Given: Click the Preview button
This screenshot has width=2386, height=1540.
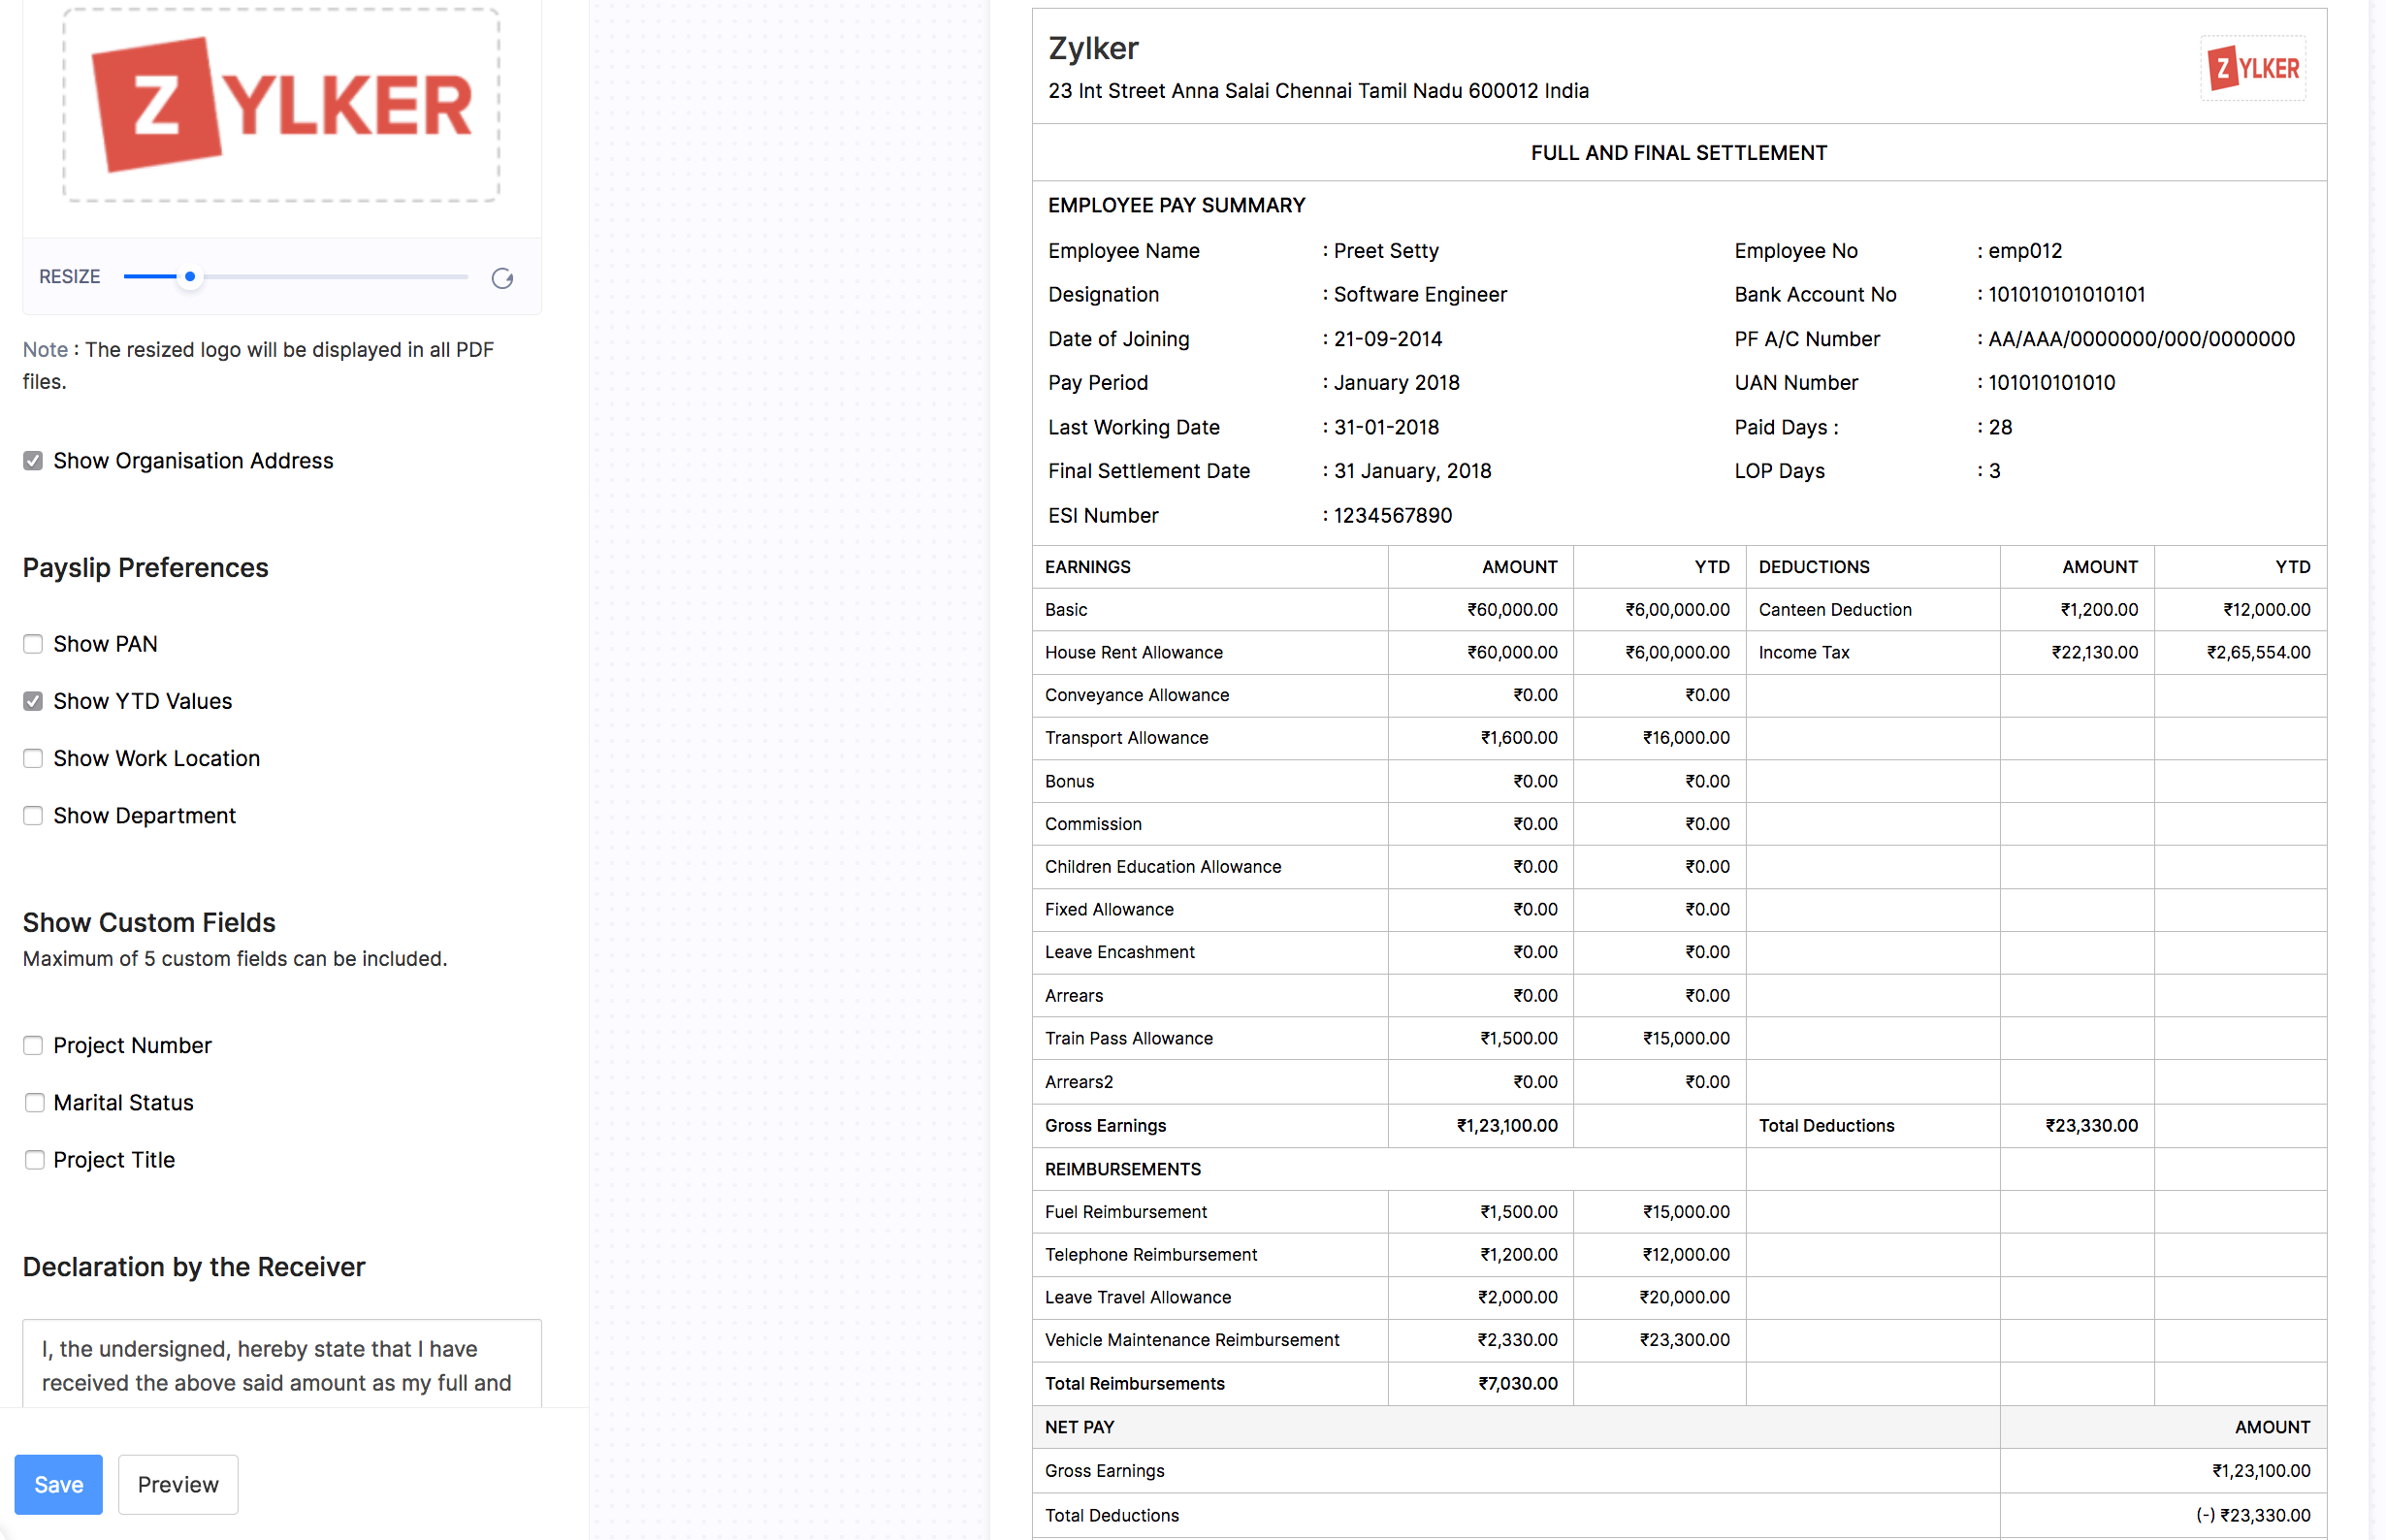Looking at the screenshot, I should (x=178, y=1484).
